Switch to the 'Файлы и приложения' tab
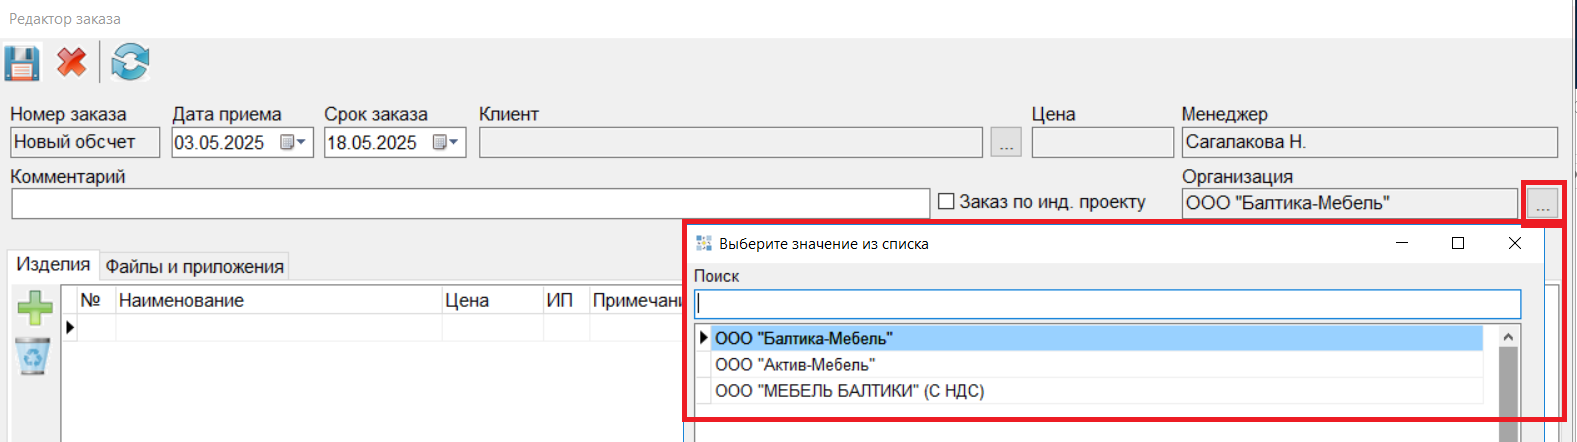The height and width of the screenshot is (442, 1577). tap(195, 267)
